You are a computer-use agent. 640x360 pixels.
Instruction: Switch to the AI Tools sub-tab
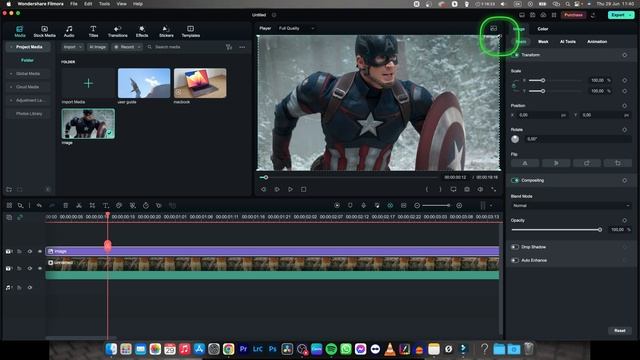[567, 42]
